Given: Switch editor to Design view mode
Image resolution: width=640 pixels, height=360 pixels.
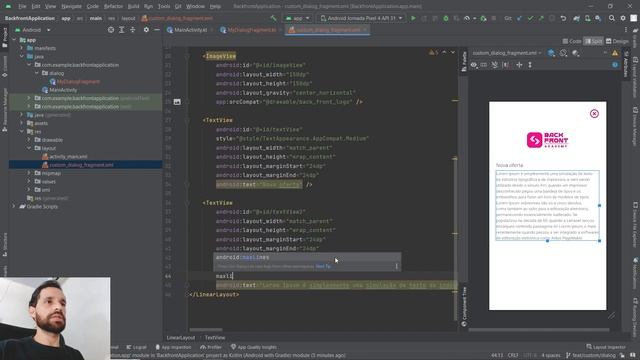Looking at the screenshot, I should coord(617,41).
